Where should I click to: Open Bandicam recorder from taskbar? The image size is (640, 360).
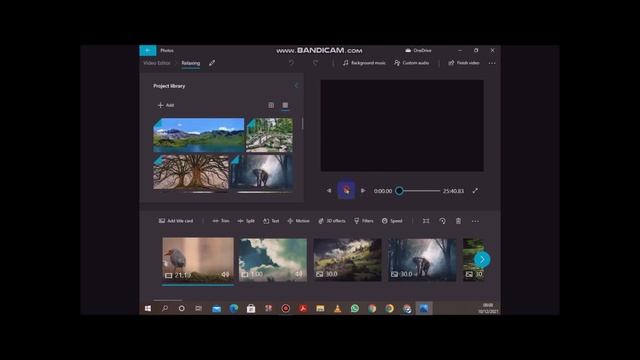[x=286, y=309]
